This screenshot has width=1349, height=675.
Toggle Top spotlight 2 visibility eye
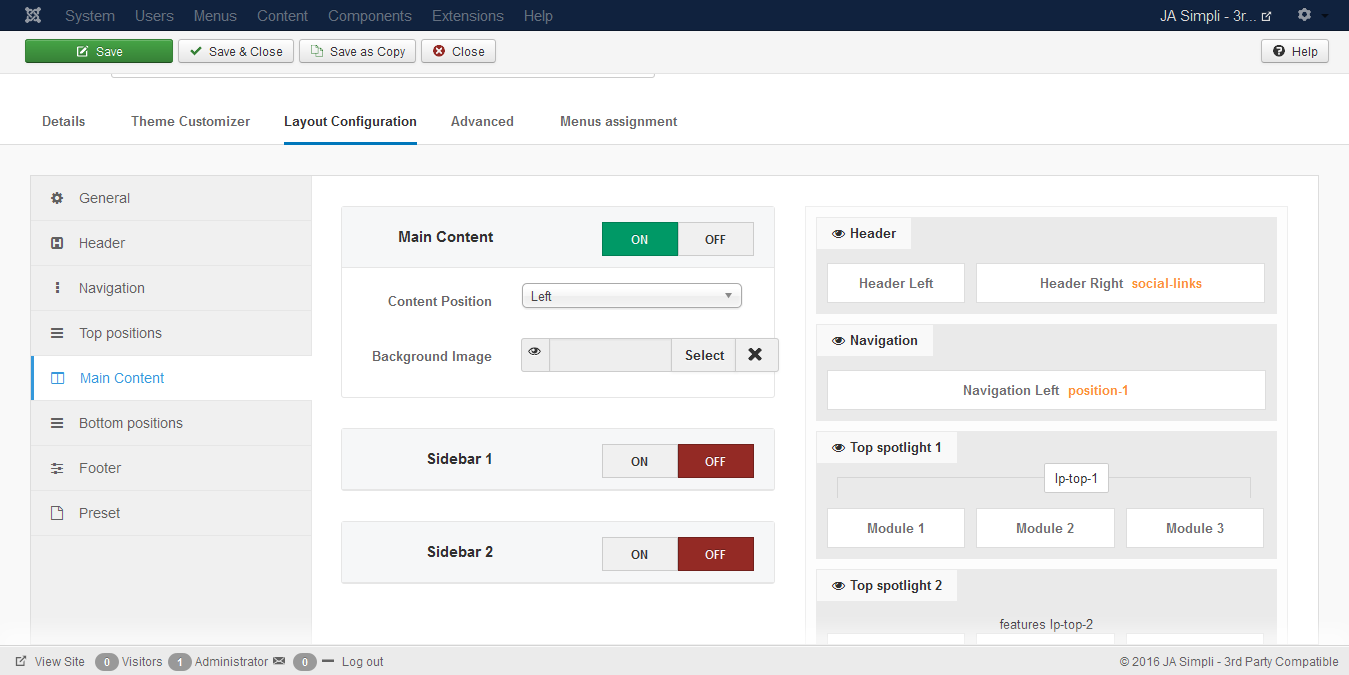point(838,585)
